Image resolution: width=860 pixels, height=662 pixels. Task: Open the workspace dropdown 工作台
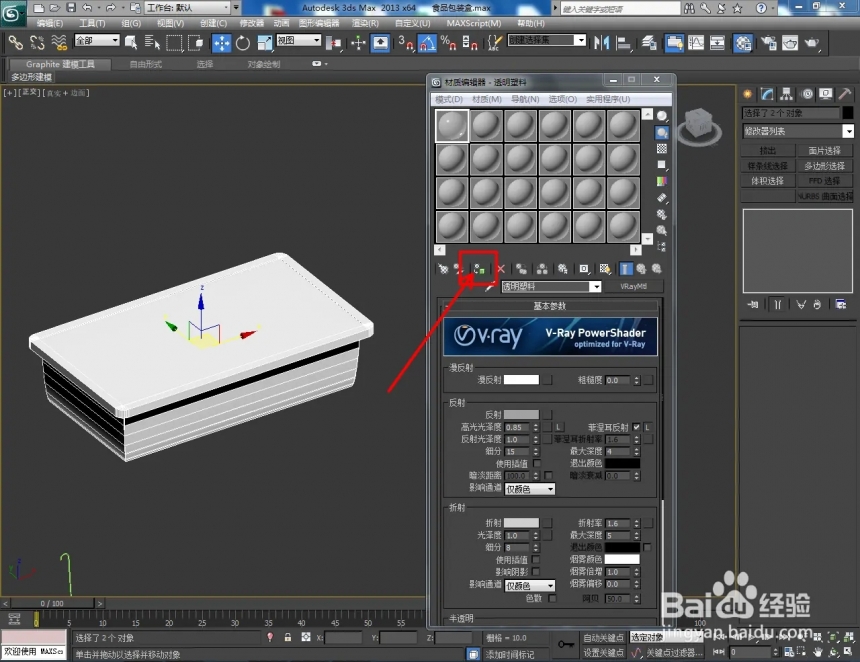tap(189, 8)
